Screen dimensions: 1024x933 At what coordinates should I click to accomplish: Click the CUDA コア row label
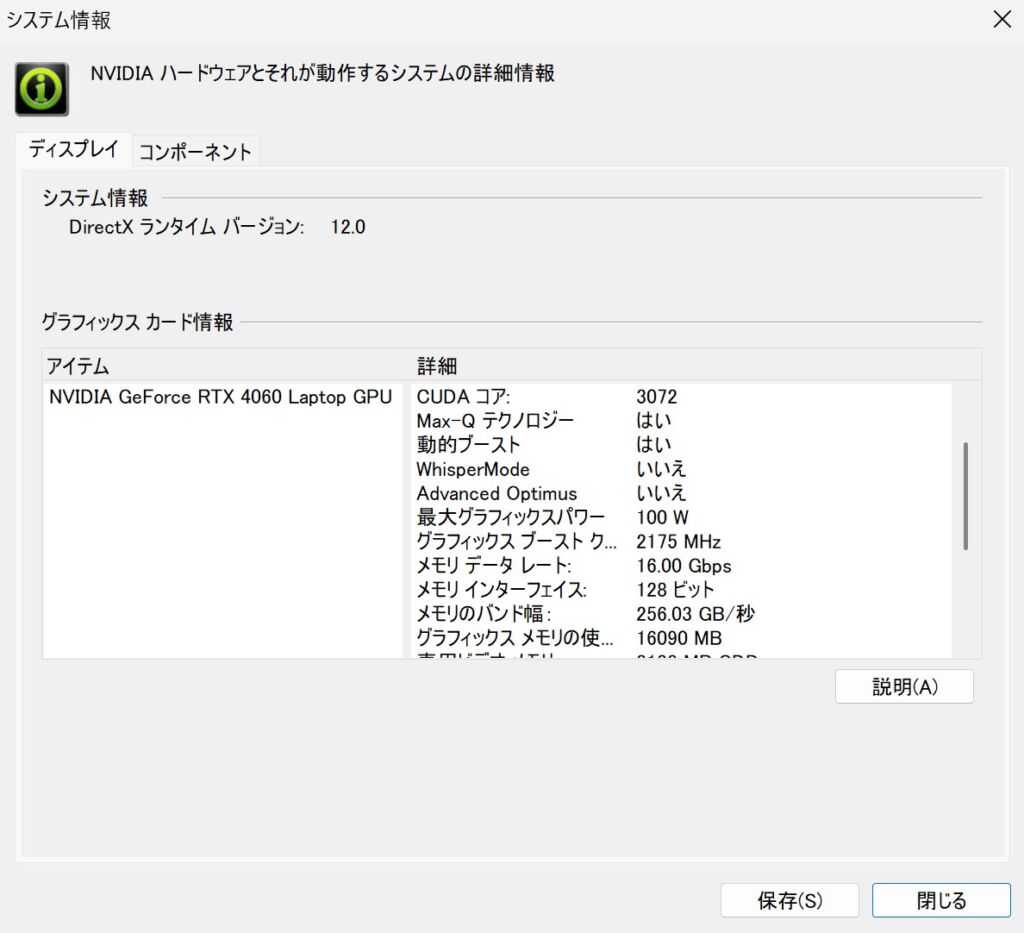(x=463, y=397)
